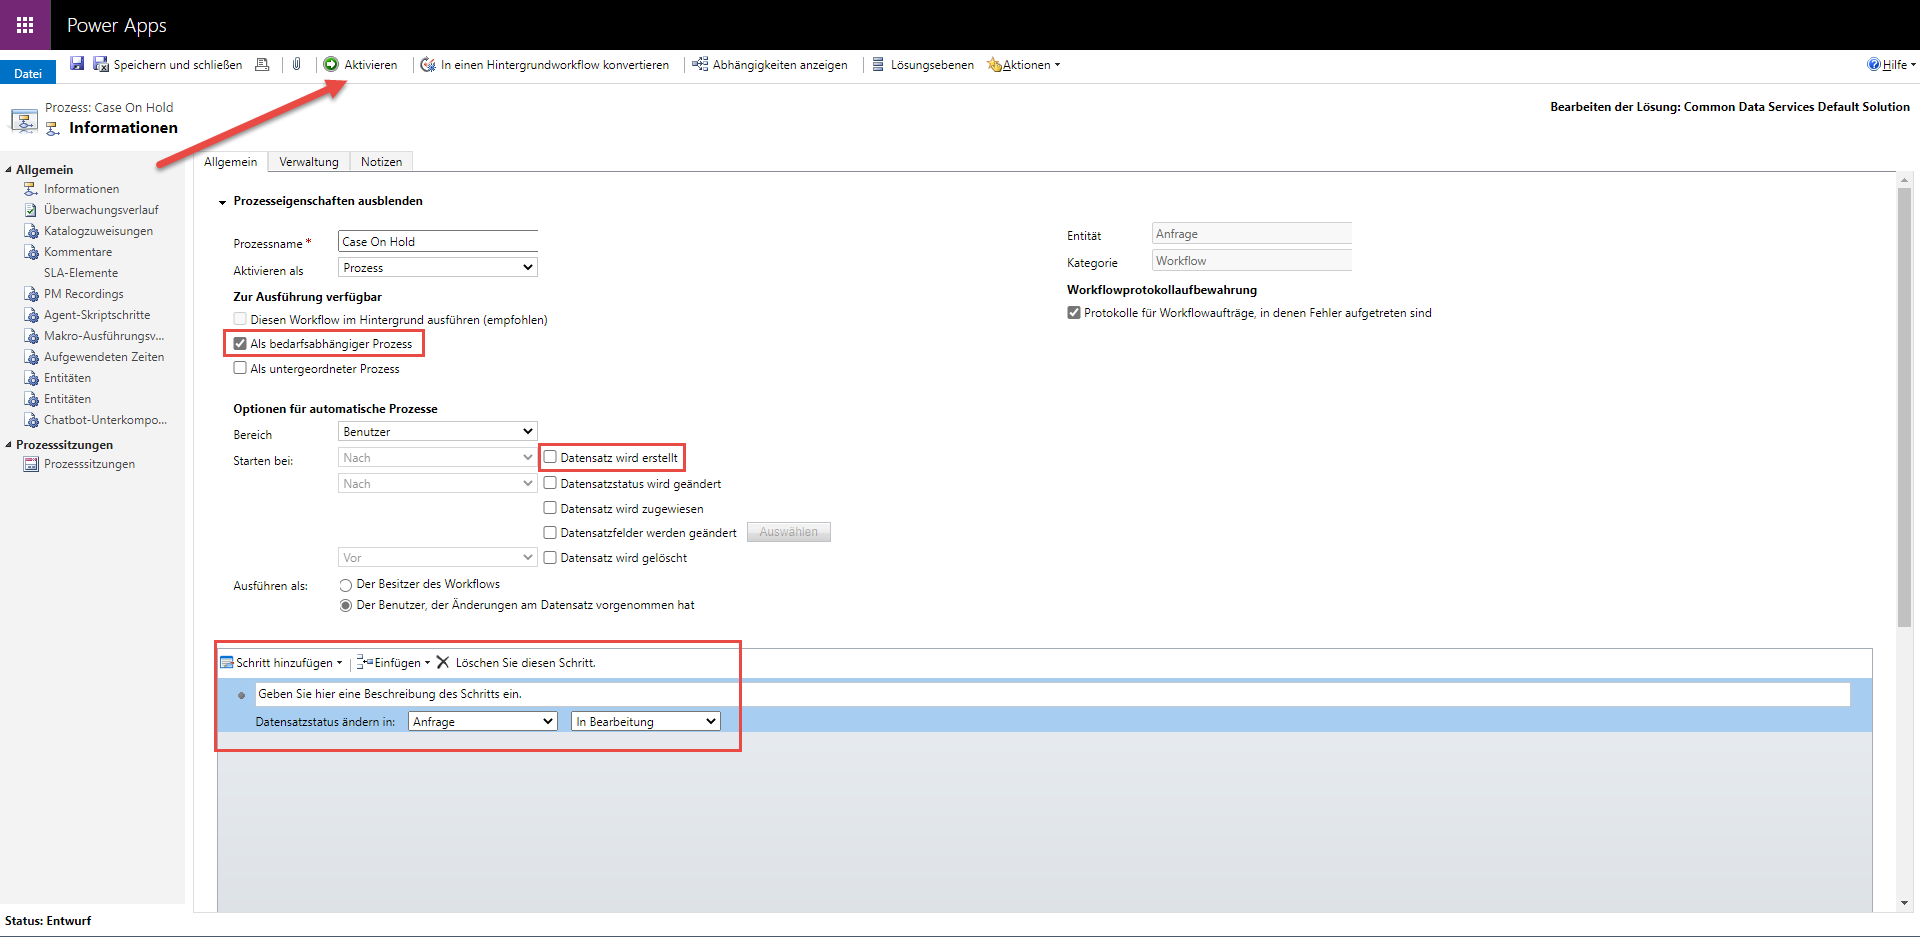Open the Prozesssitzungen item below its group header

point(89,464)
